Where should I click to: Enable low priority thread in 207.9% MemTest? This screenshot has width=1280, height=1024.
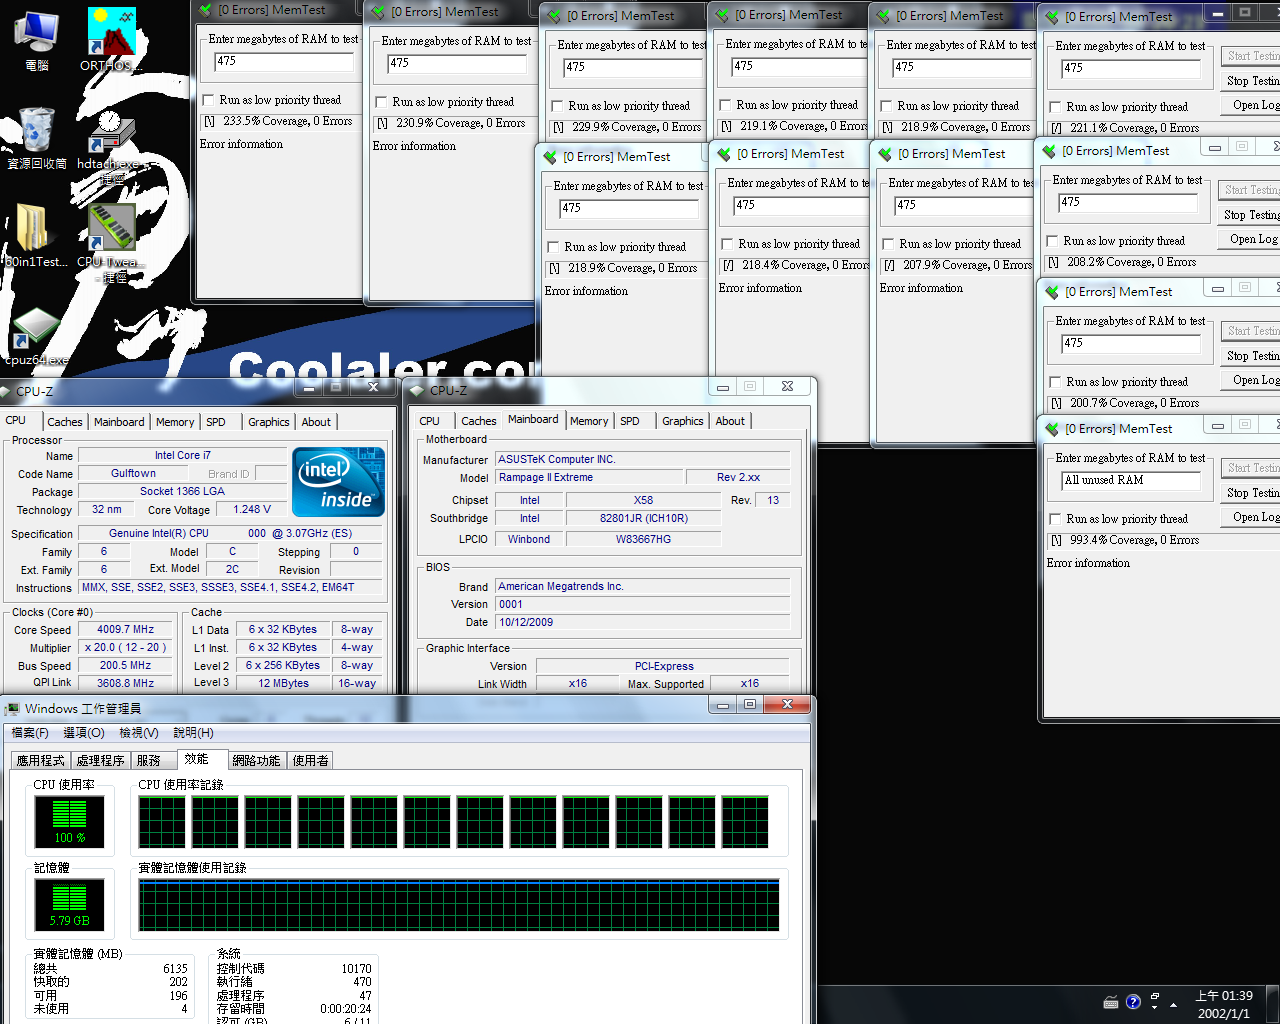click(888, 244)
